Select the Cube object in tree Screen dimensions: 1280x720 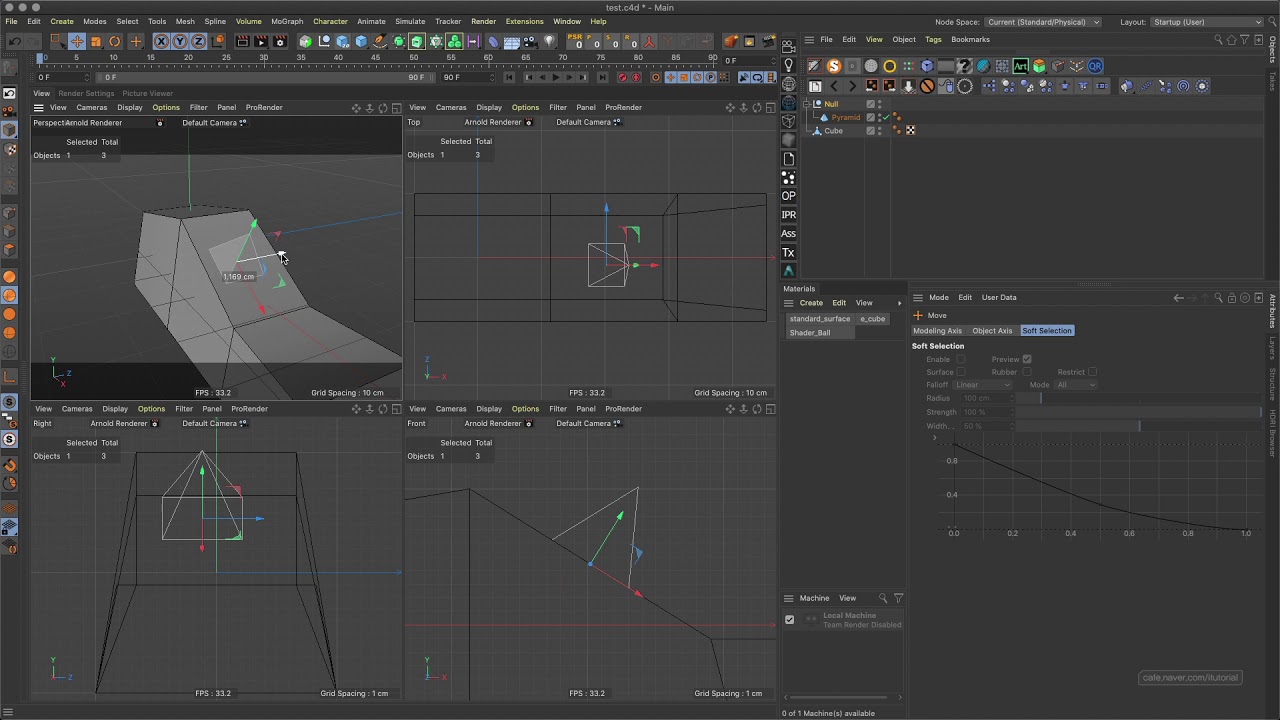833,131
